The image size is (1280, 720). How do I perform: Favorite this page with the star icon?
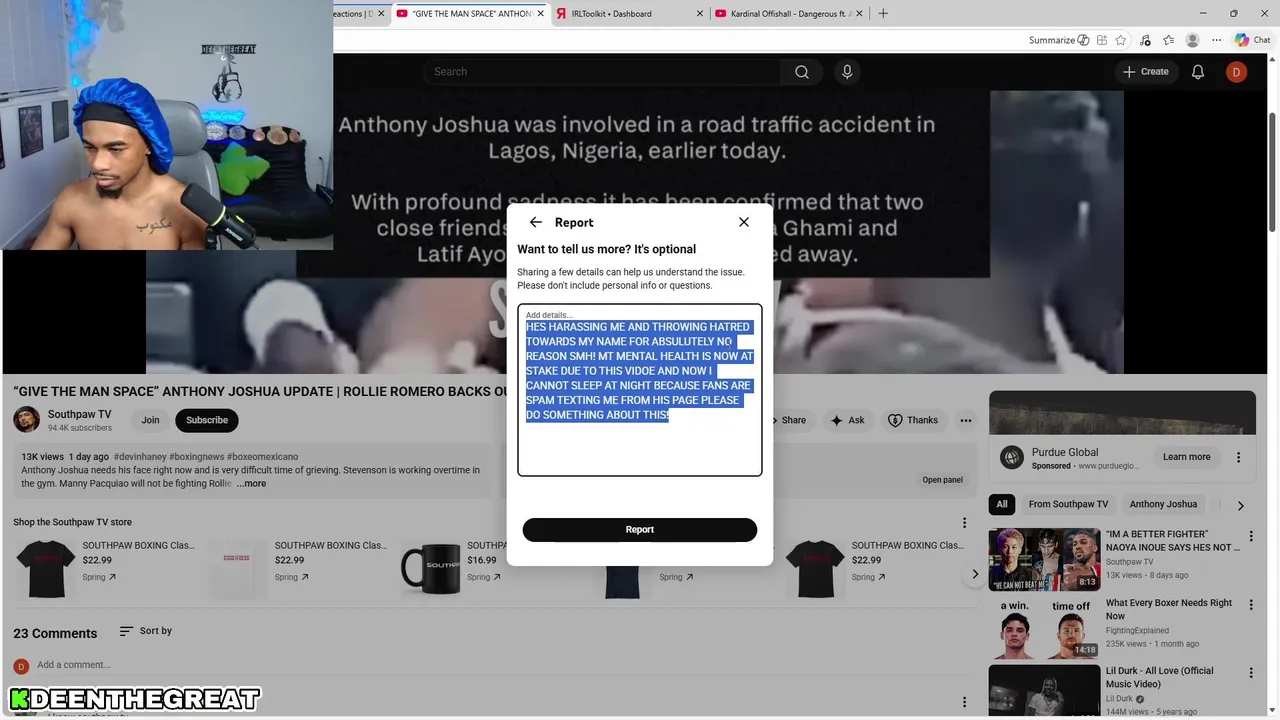pos(1121,40)
